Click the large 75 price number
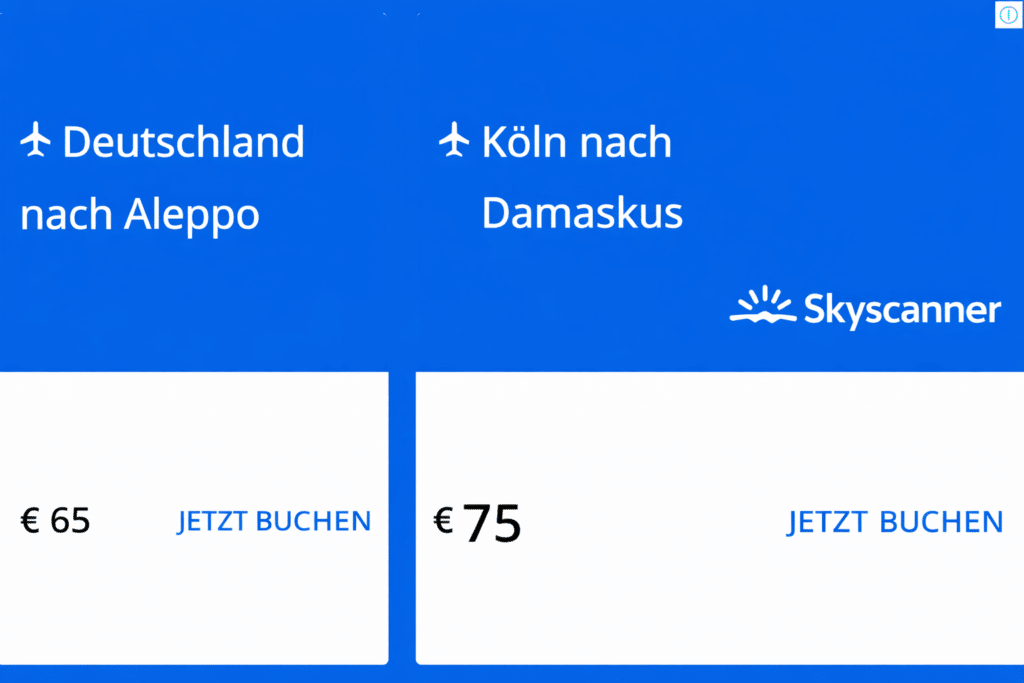Viewport: 1024px width, 683px height. (493, 523)
